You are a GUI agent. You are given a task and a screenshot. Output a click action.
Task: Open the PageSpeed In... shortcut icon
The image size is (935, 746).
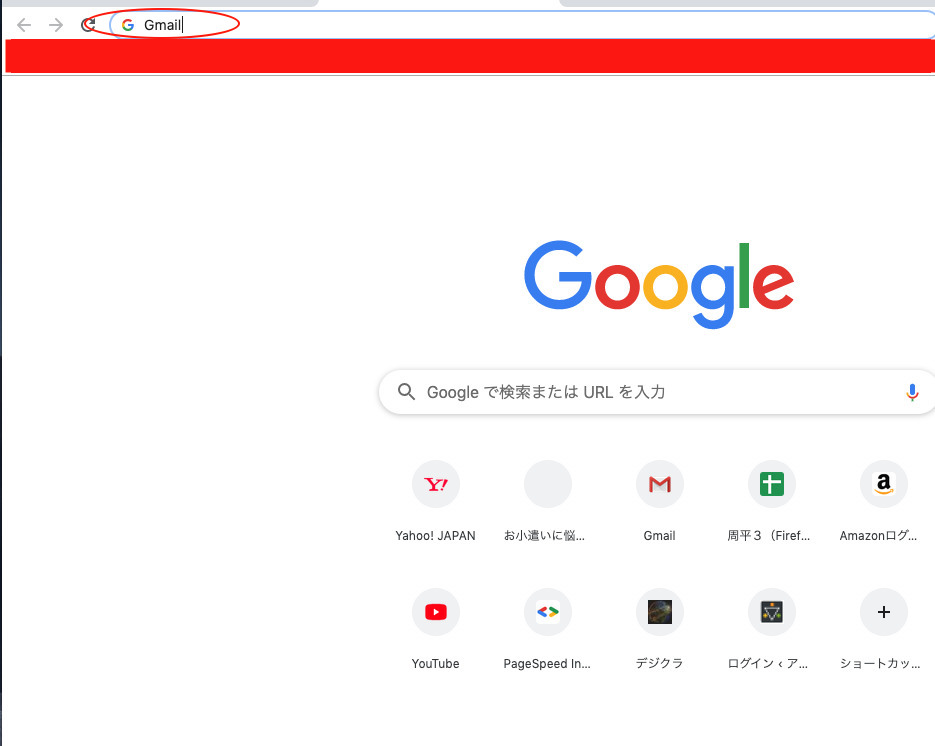pyautogui.click(x=547, y=612)
